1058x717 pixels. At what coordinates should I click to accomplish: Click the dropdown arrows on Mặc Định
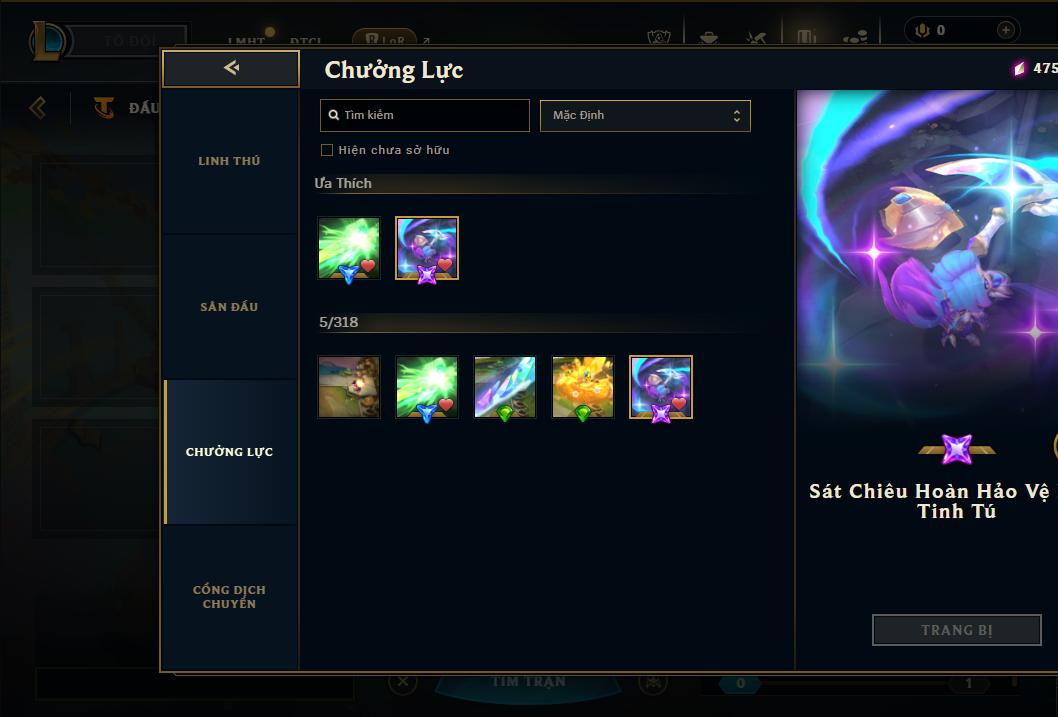tap(737, 116)
